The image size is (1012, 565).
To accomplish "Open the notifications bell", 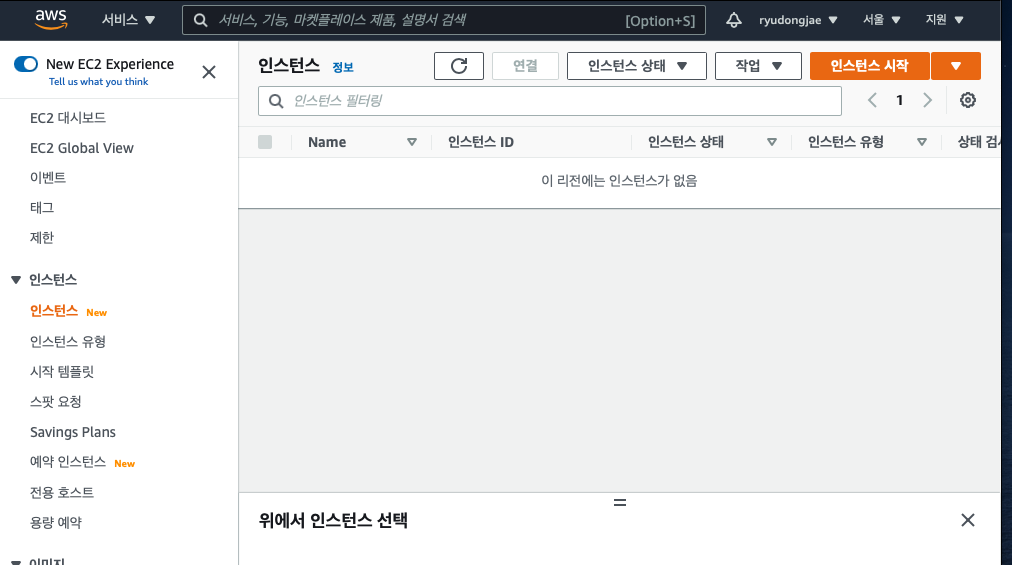I will [733, 20].
